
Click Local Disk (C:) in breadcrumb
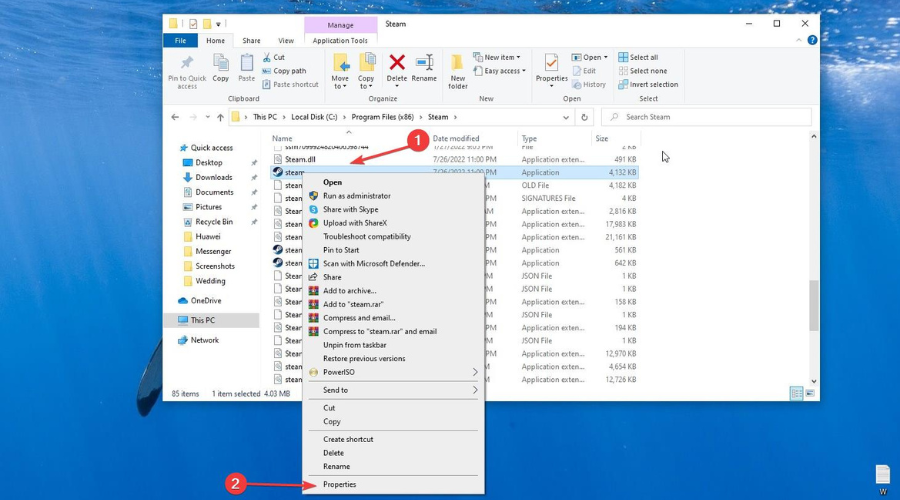pyautogui.click(x=314, y=117)
